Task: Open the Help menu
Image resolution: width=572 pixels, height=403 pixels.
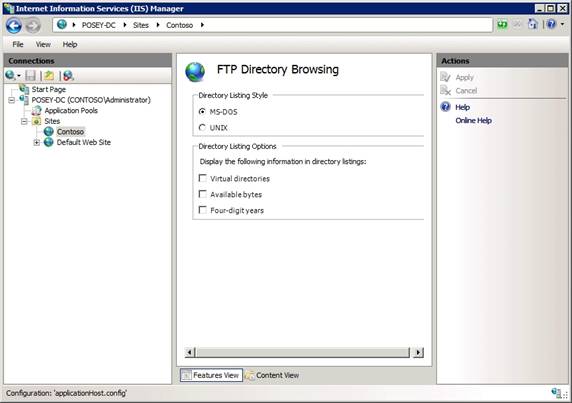Action: [x=70, y=44]
